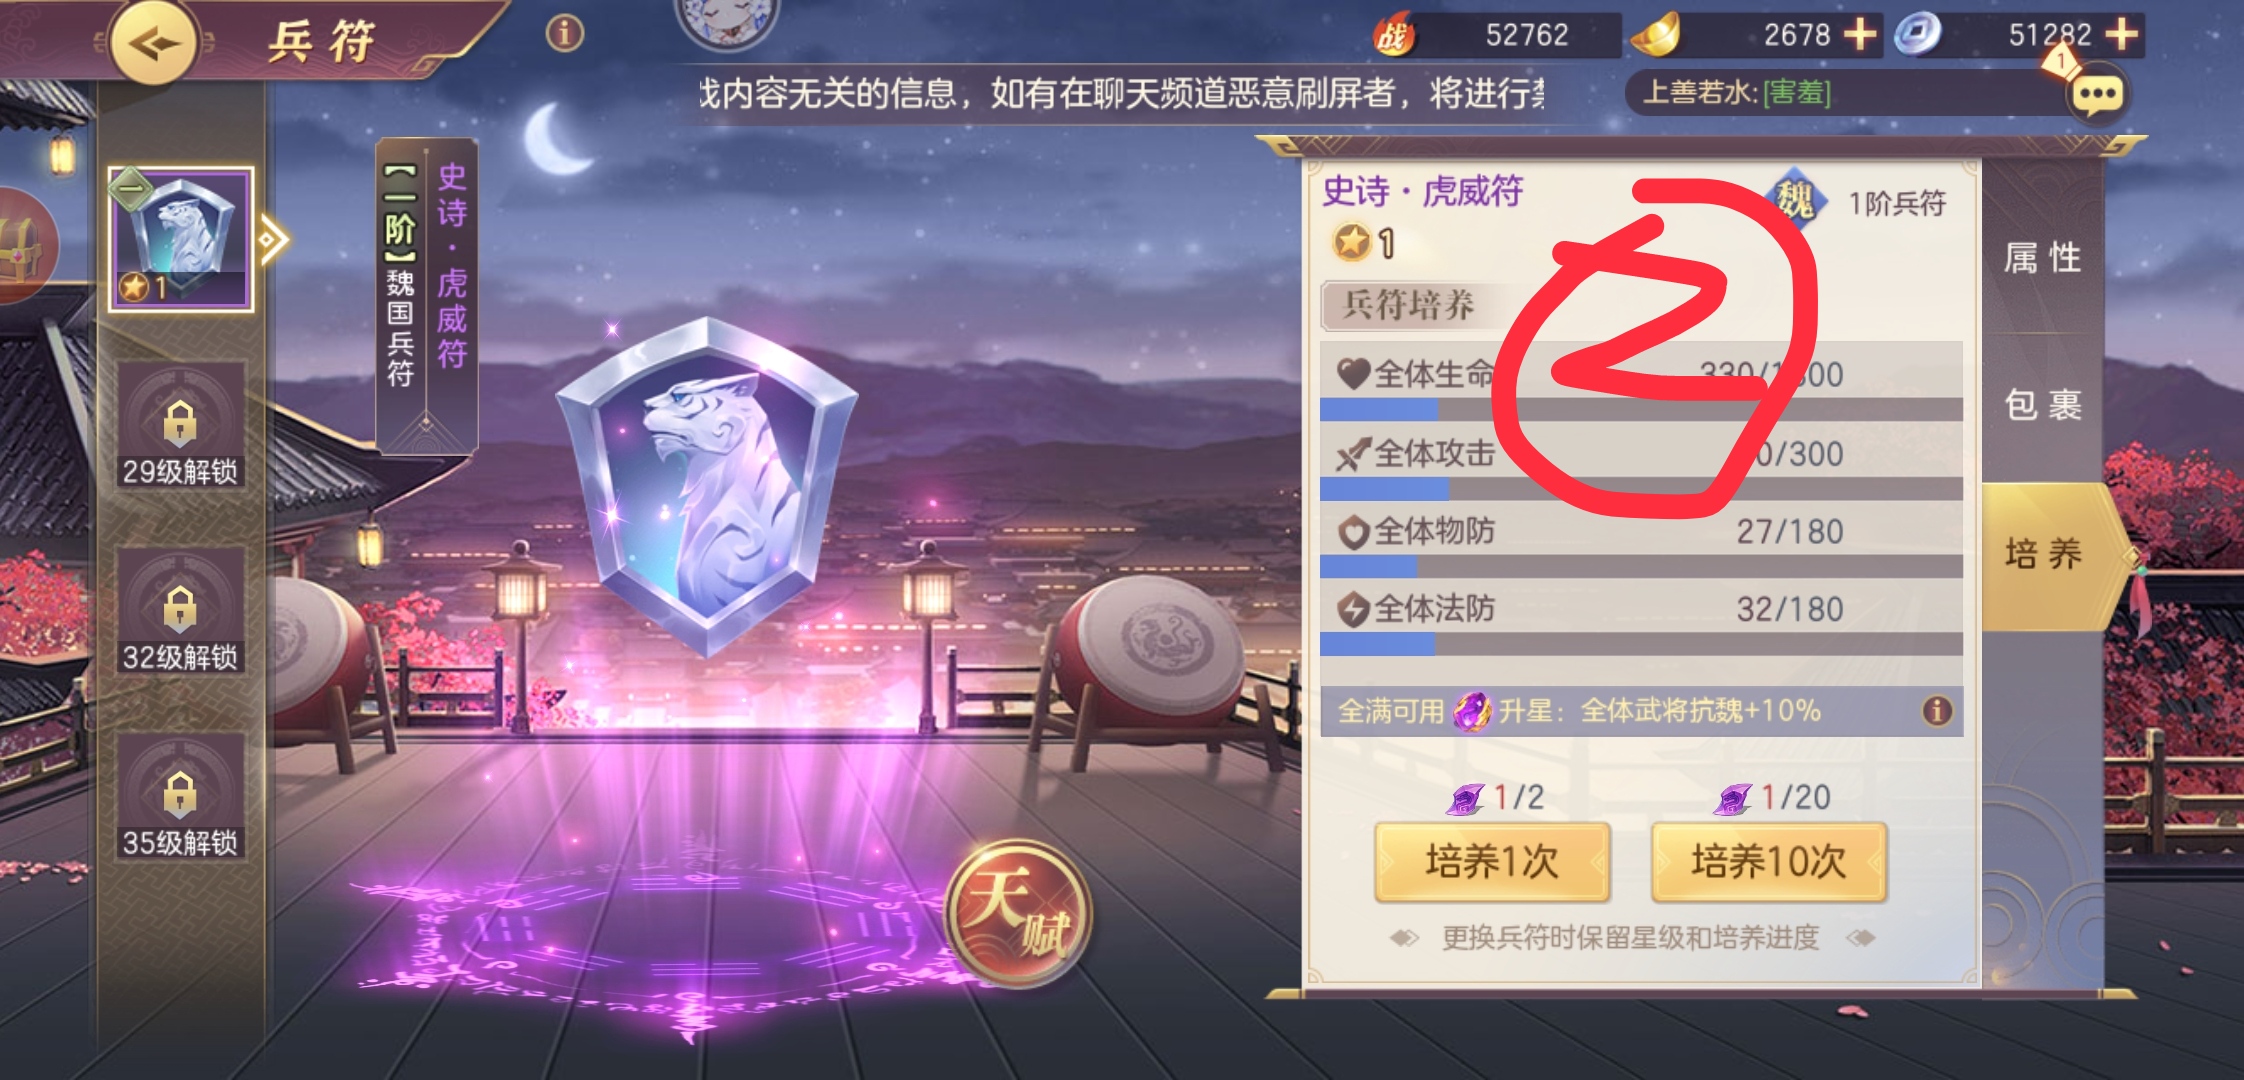Screen dimensions: 2244x1080
Task: Click the 培养10次 button
Action: tap(1768, 861)
